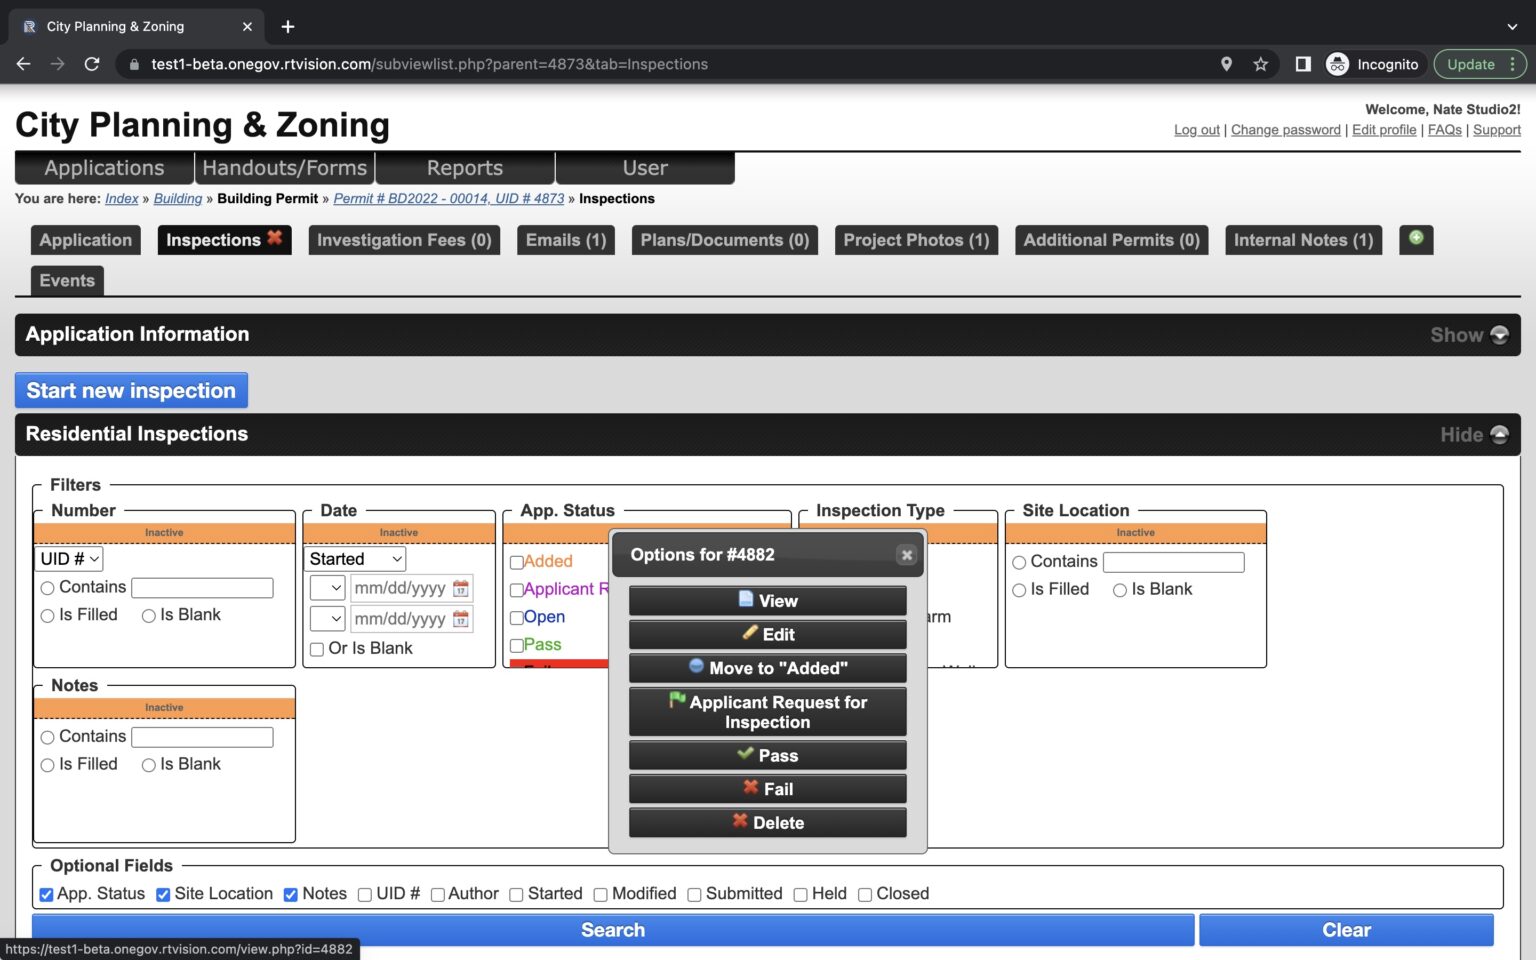1536x960 pixels.
Task: Follow the Change password link
Action: 1286,129
